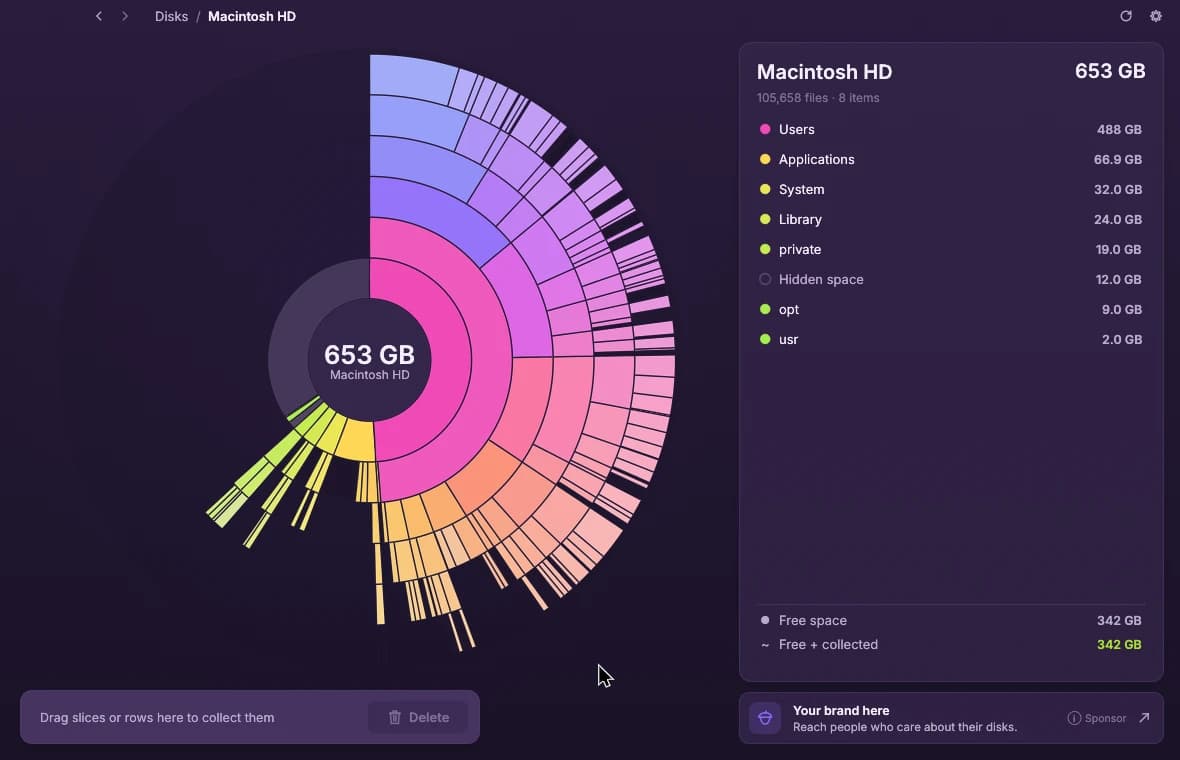Open the sponsor external link arrow
This screenshot has height=760, width=1180.
(1144, 718)
